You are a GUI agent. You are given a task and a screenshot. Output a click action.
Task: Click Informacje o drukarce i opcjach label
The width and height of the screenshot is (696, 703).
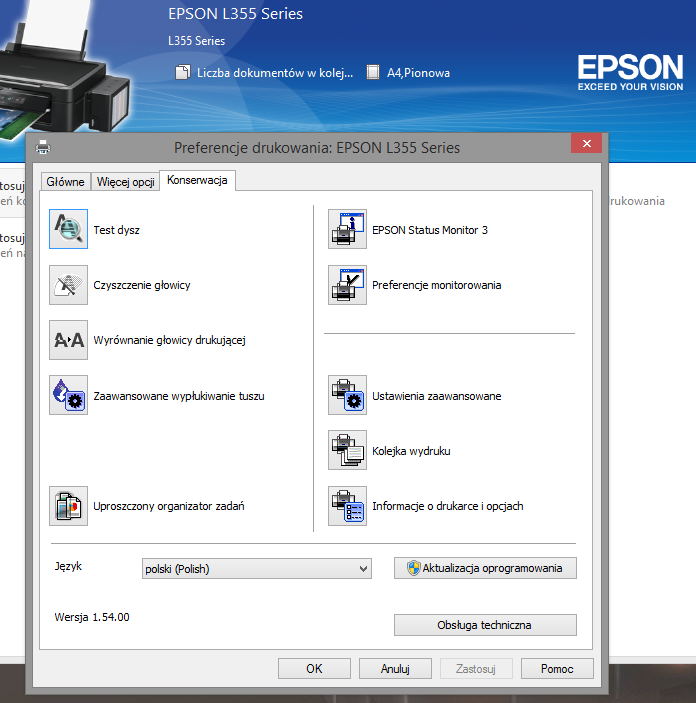tap(448, 506)
